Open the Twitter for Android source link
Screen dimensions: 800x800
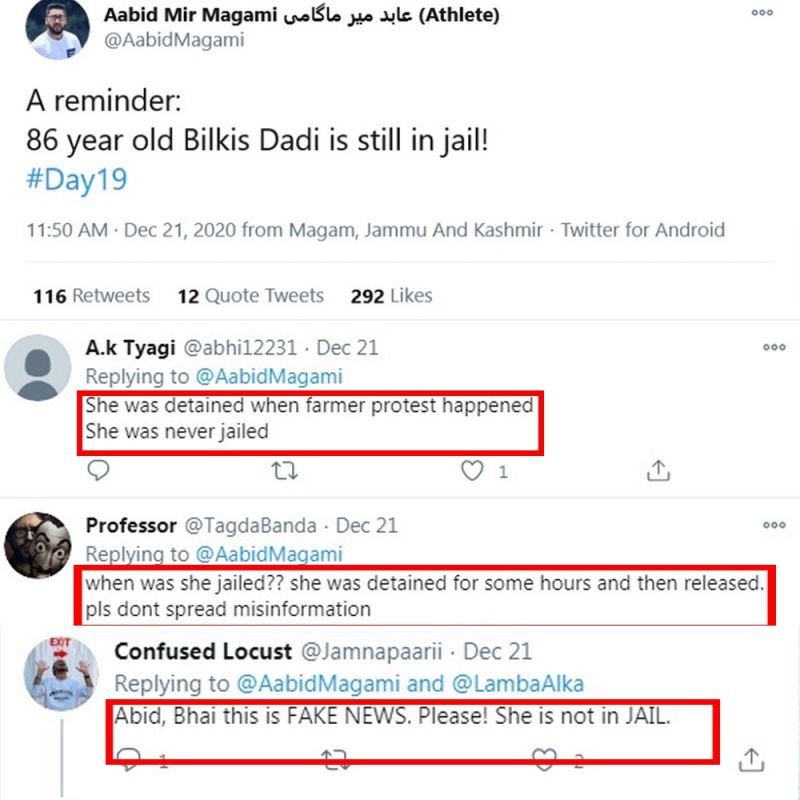pyautogui.click(x=642, y=230)
